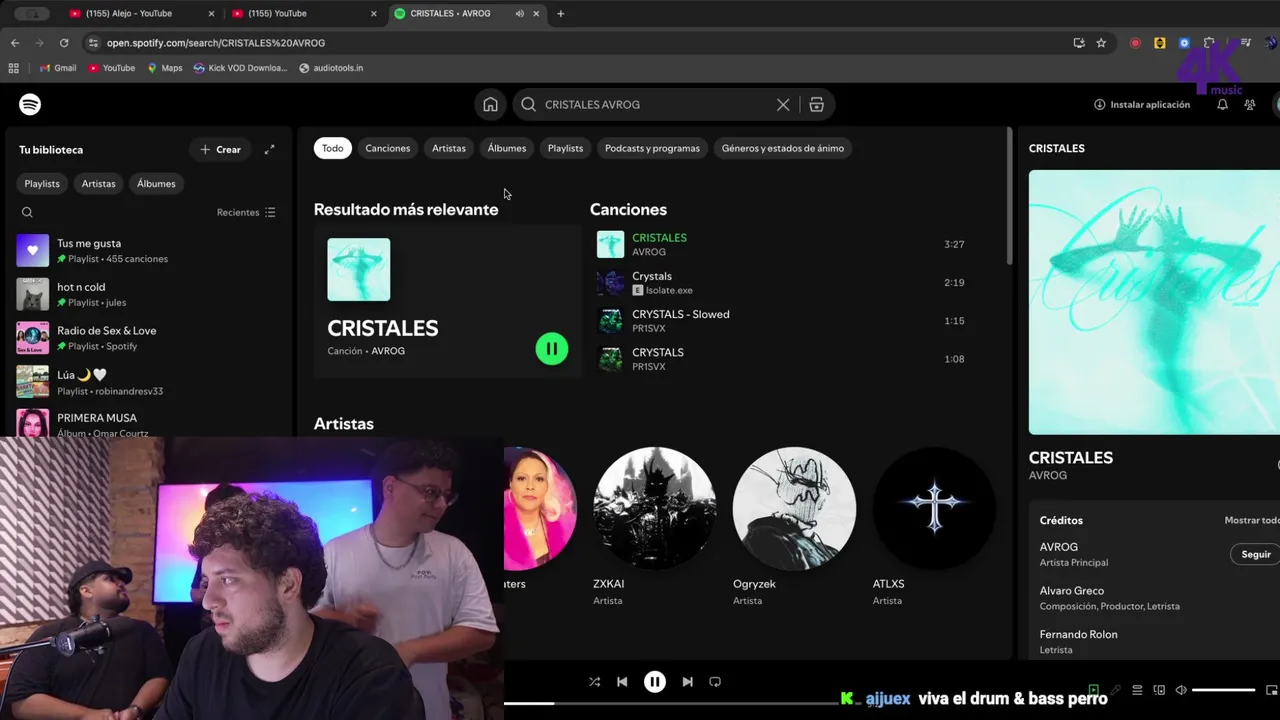Open Chrome media control icon
1280x720 pixels.
[1245, 43]
